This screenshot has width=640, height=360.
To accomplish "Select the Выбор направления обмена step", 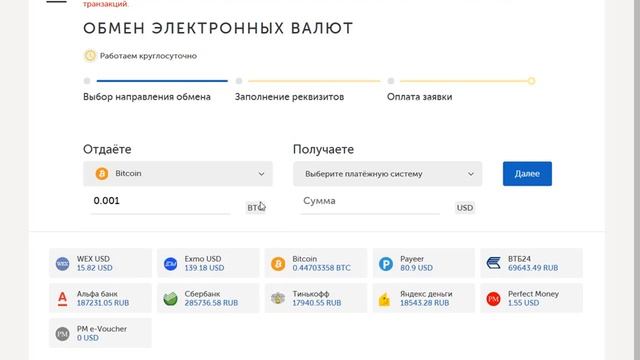I will [x=147, y=97].
